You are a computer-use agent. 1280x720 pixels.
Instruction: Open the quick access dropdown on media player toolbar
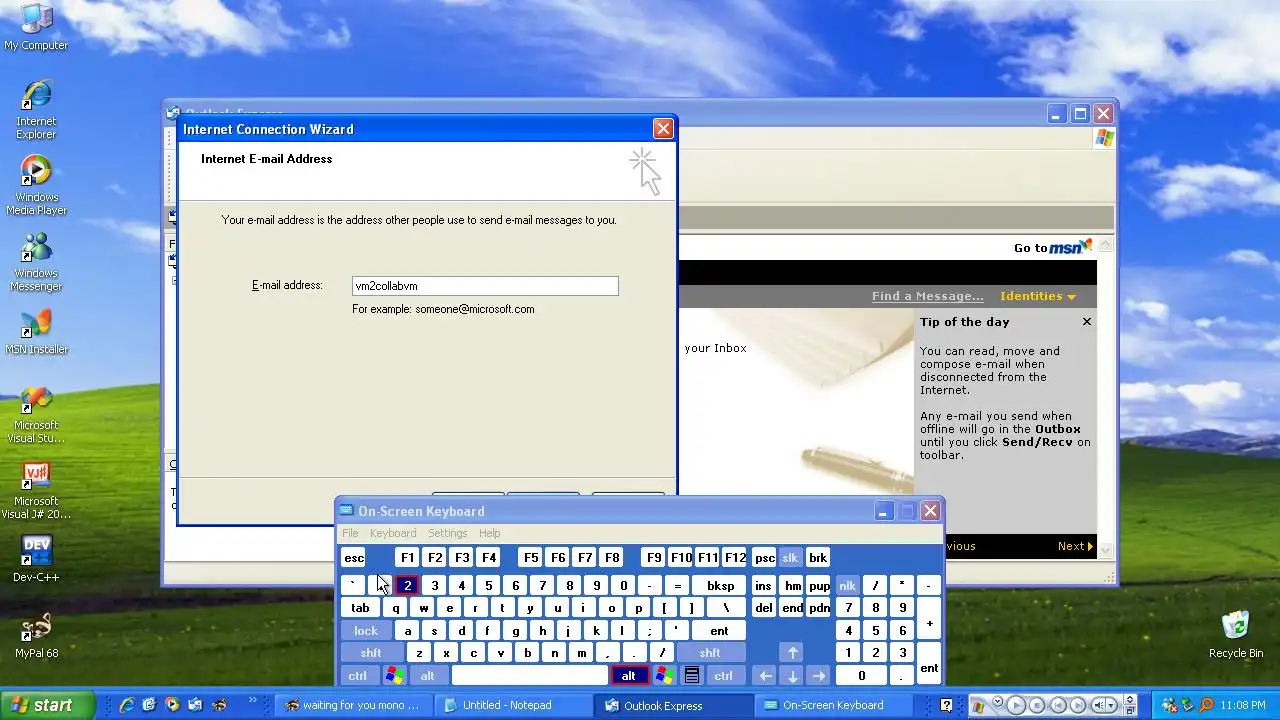pos(998,701)
